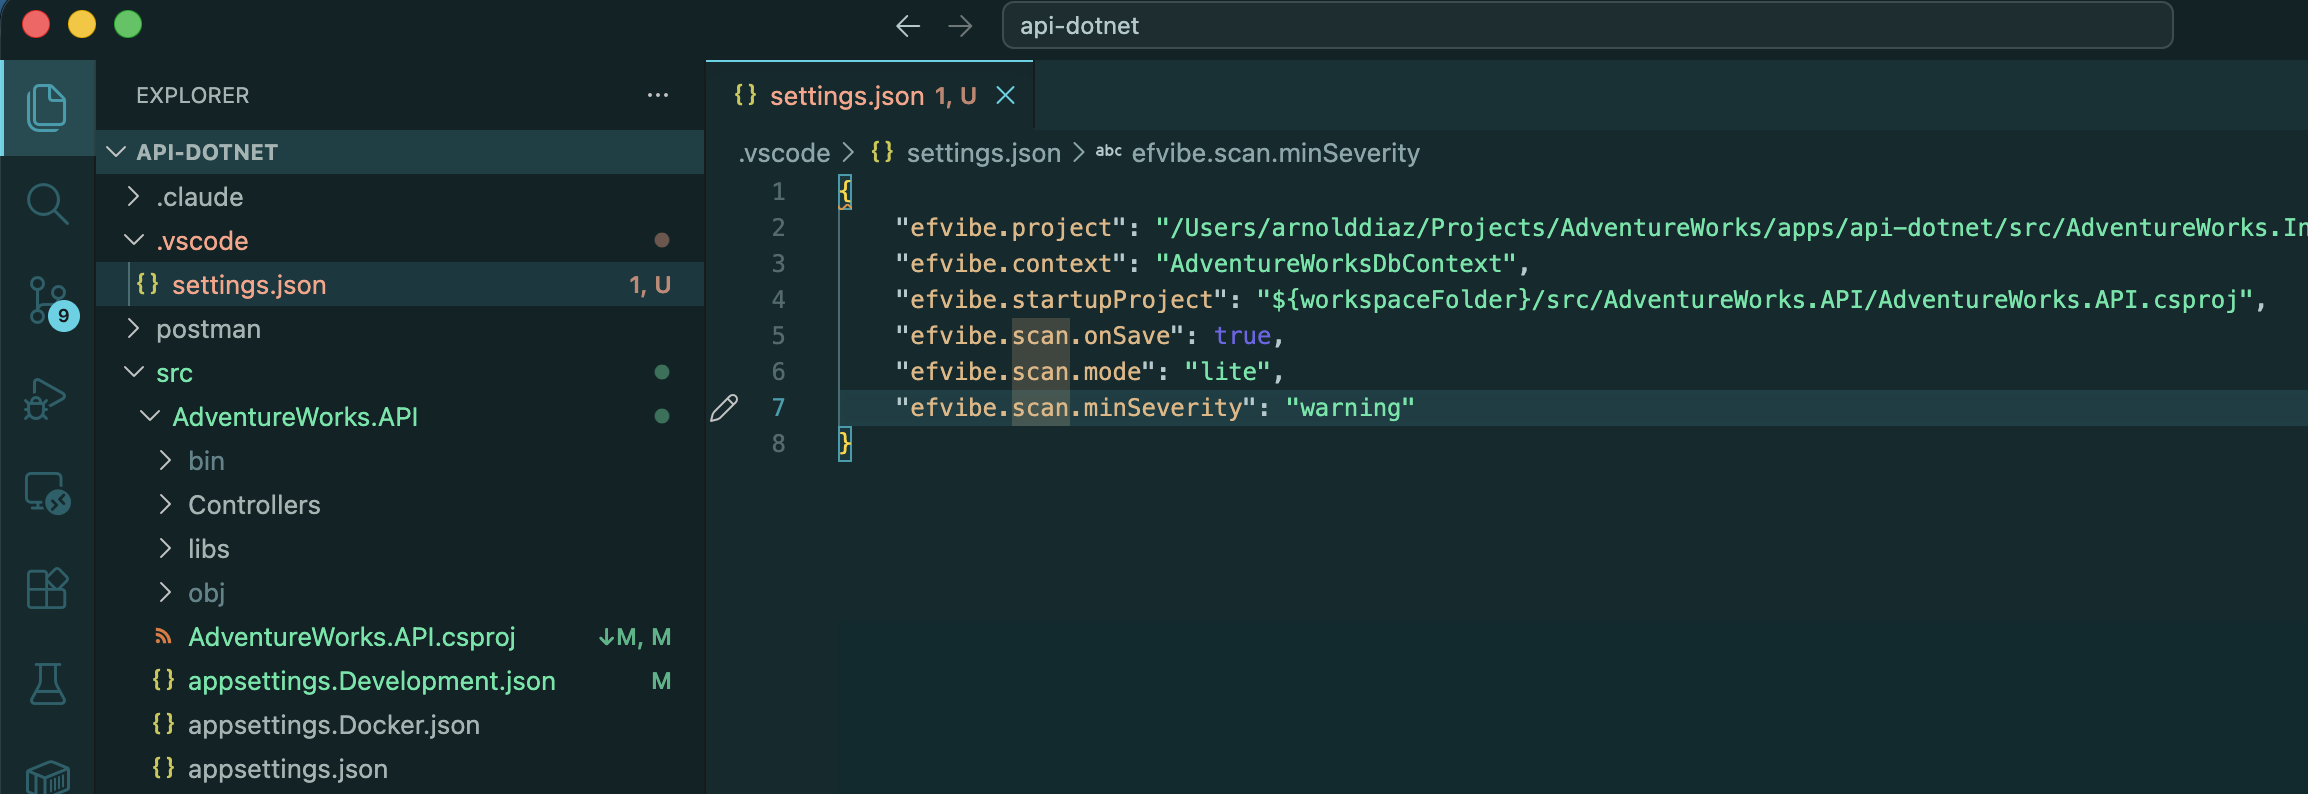Click the true value on line 5
The width and height of the screenshot is (2308, 794).
1242,336
